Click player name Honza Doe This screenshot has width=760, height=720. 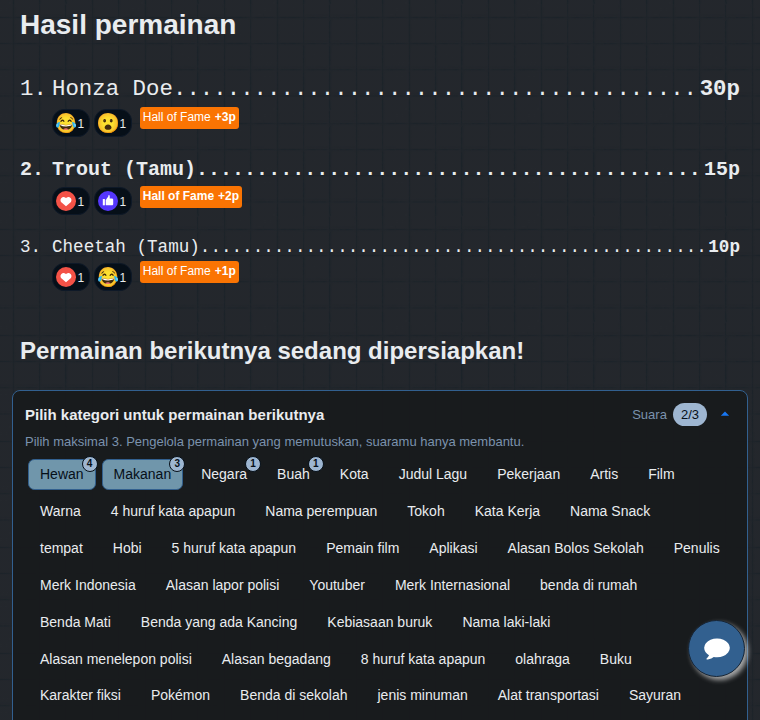(x=112, y=88)
